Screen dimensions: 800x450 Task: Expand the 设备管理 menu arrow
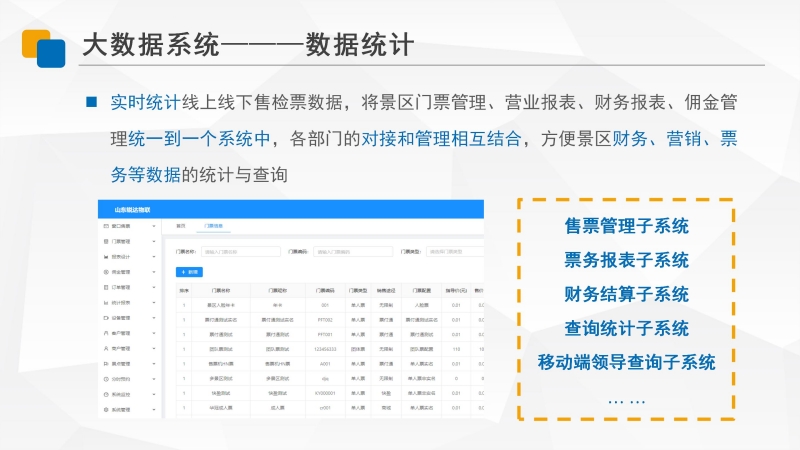(154, 318)
